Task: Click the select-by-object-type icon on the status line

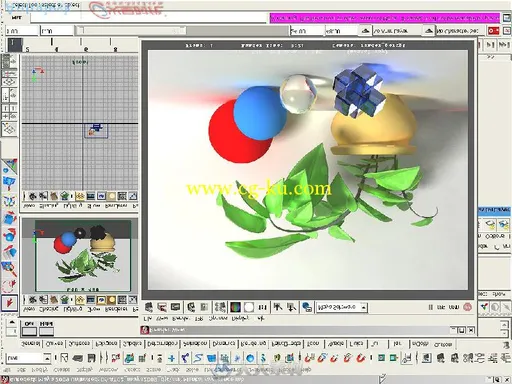Action: tap(129, 358)
